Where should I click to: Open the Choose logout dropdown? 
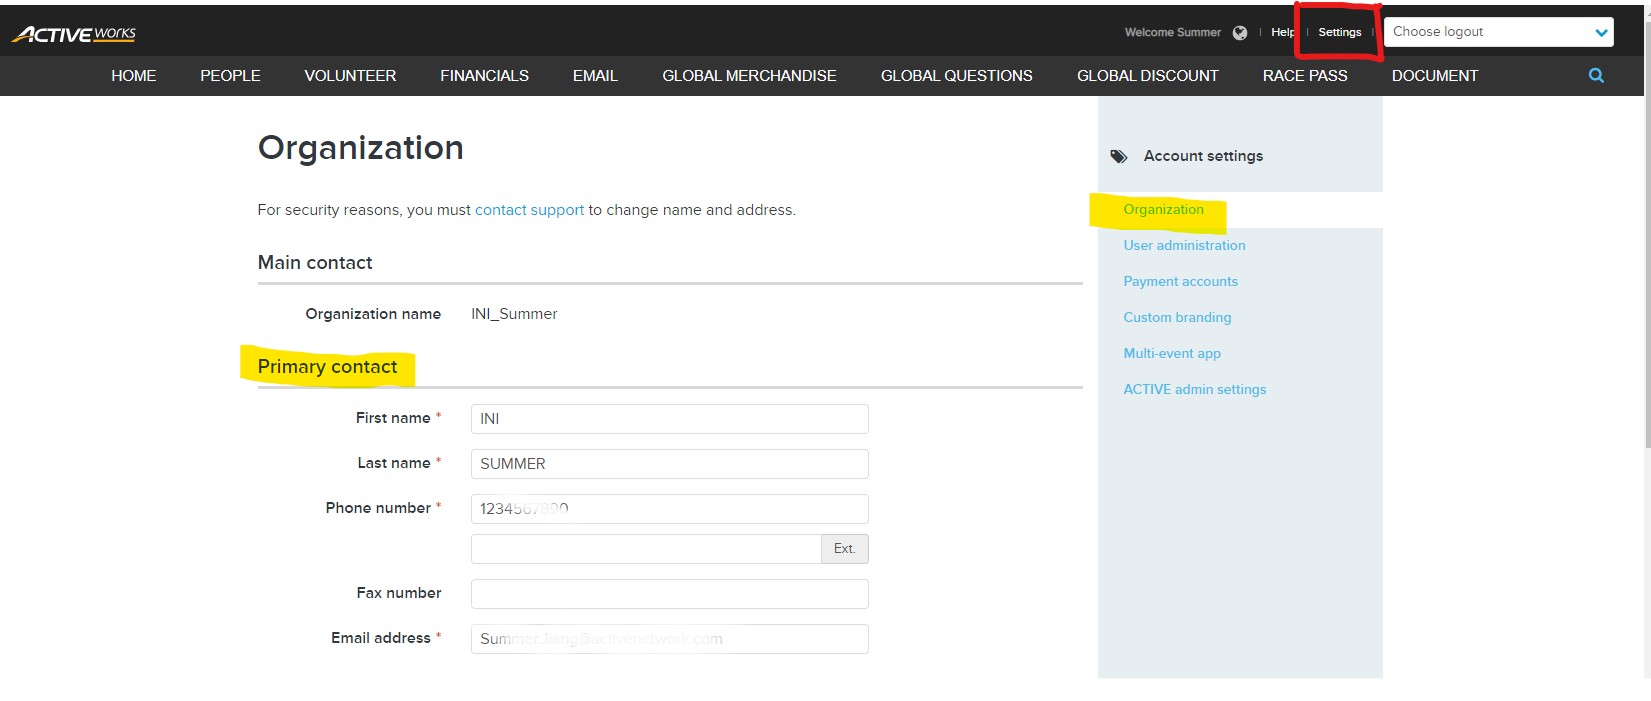click(1499, 32)
